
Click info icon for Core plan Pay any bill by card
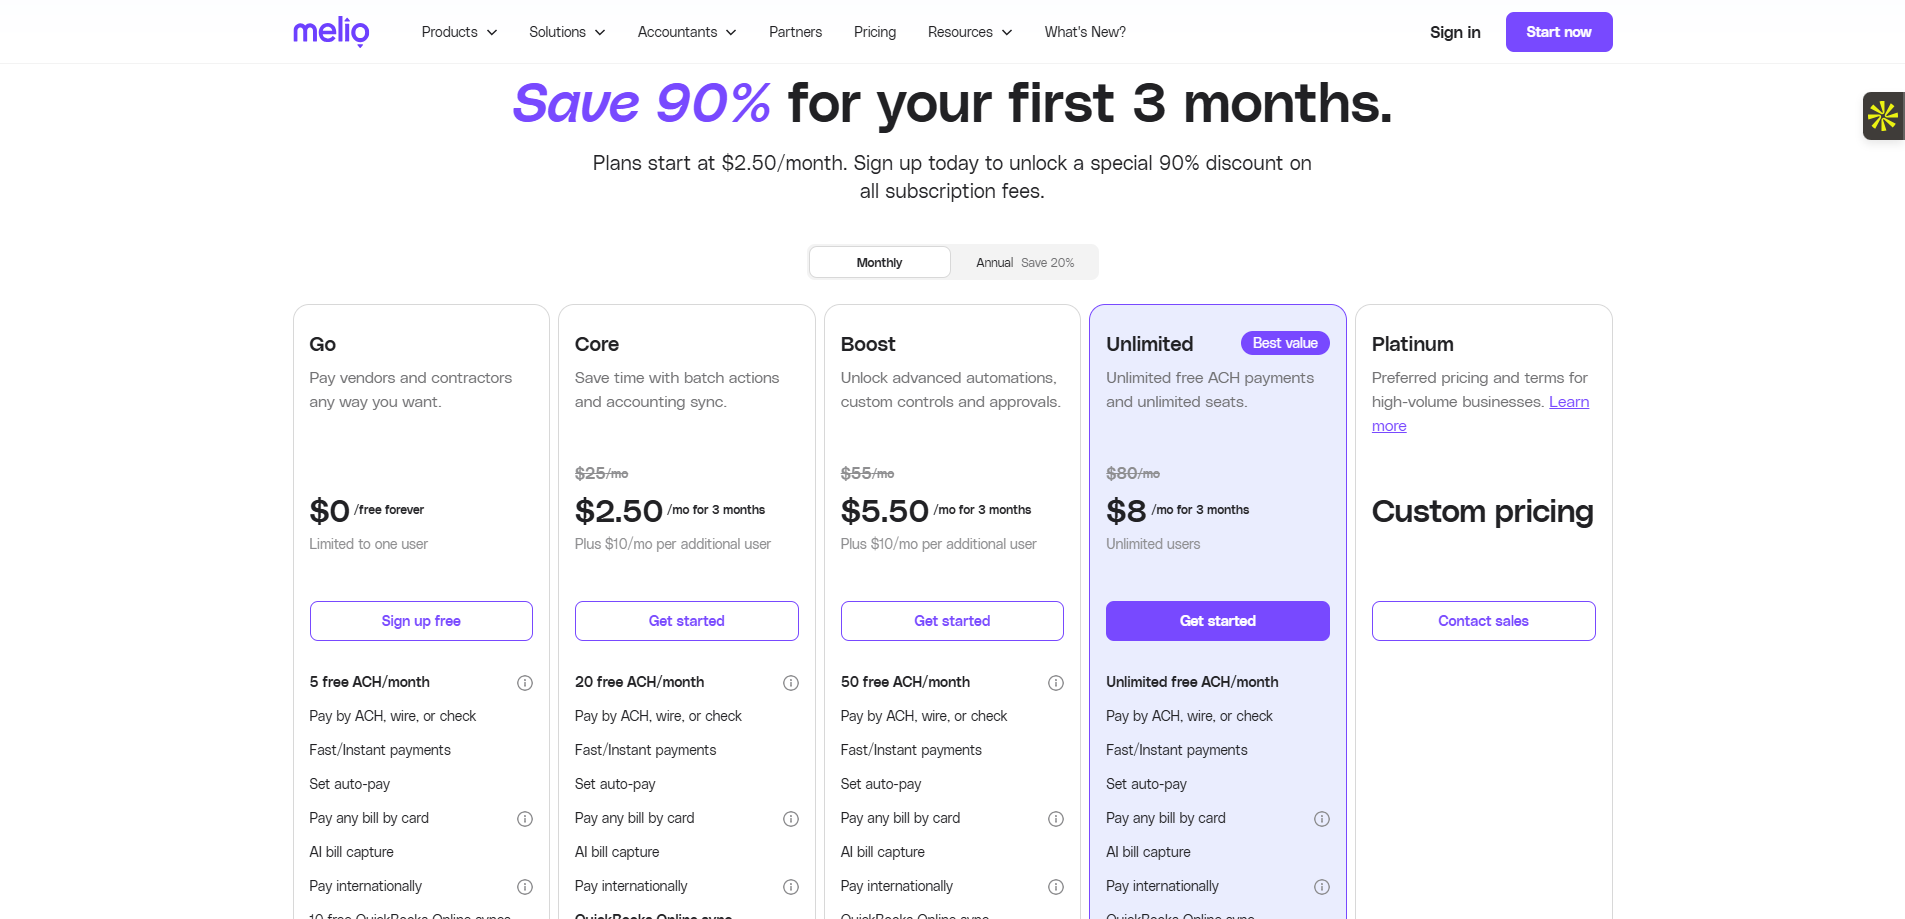pos(791,819)
